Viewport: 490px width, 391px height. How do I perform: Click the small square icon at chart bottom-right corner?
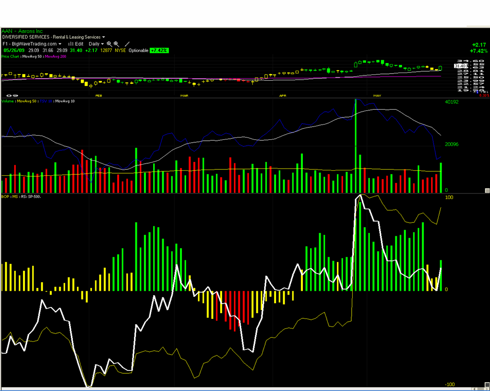point(487,385)
